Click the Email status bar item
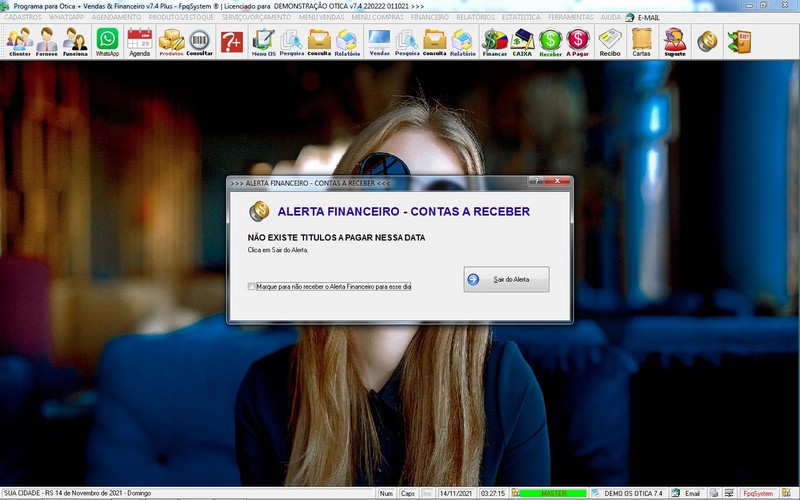 [687, 493]
